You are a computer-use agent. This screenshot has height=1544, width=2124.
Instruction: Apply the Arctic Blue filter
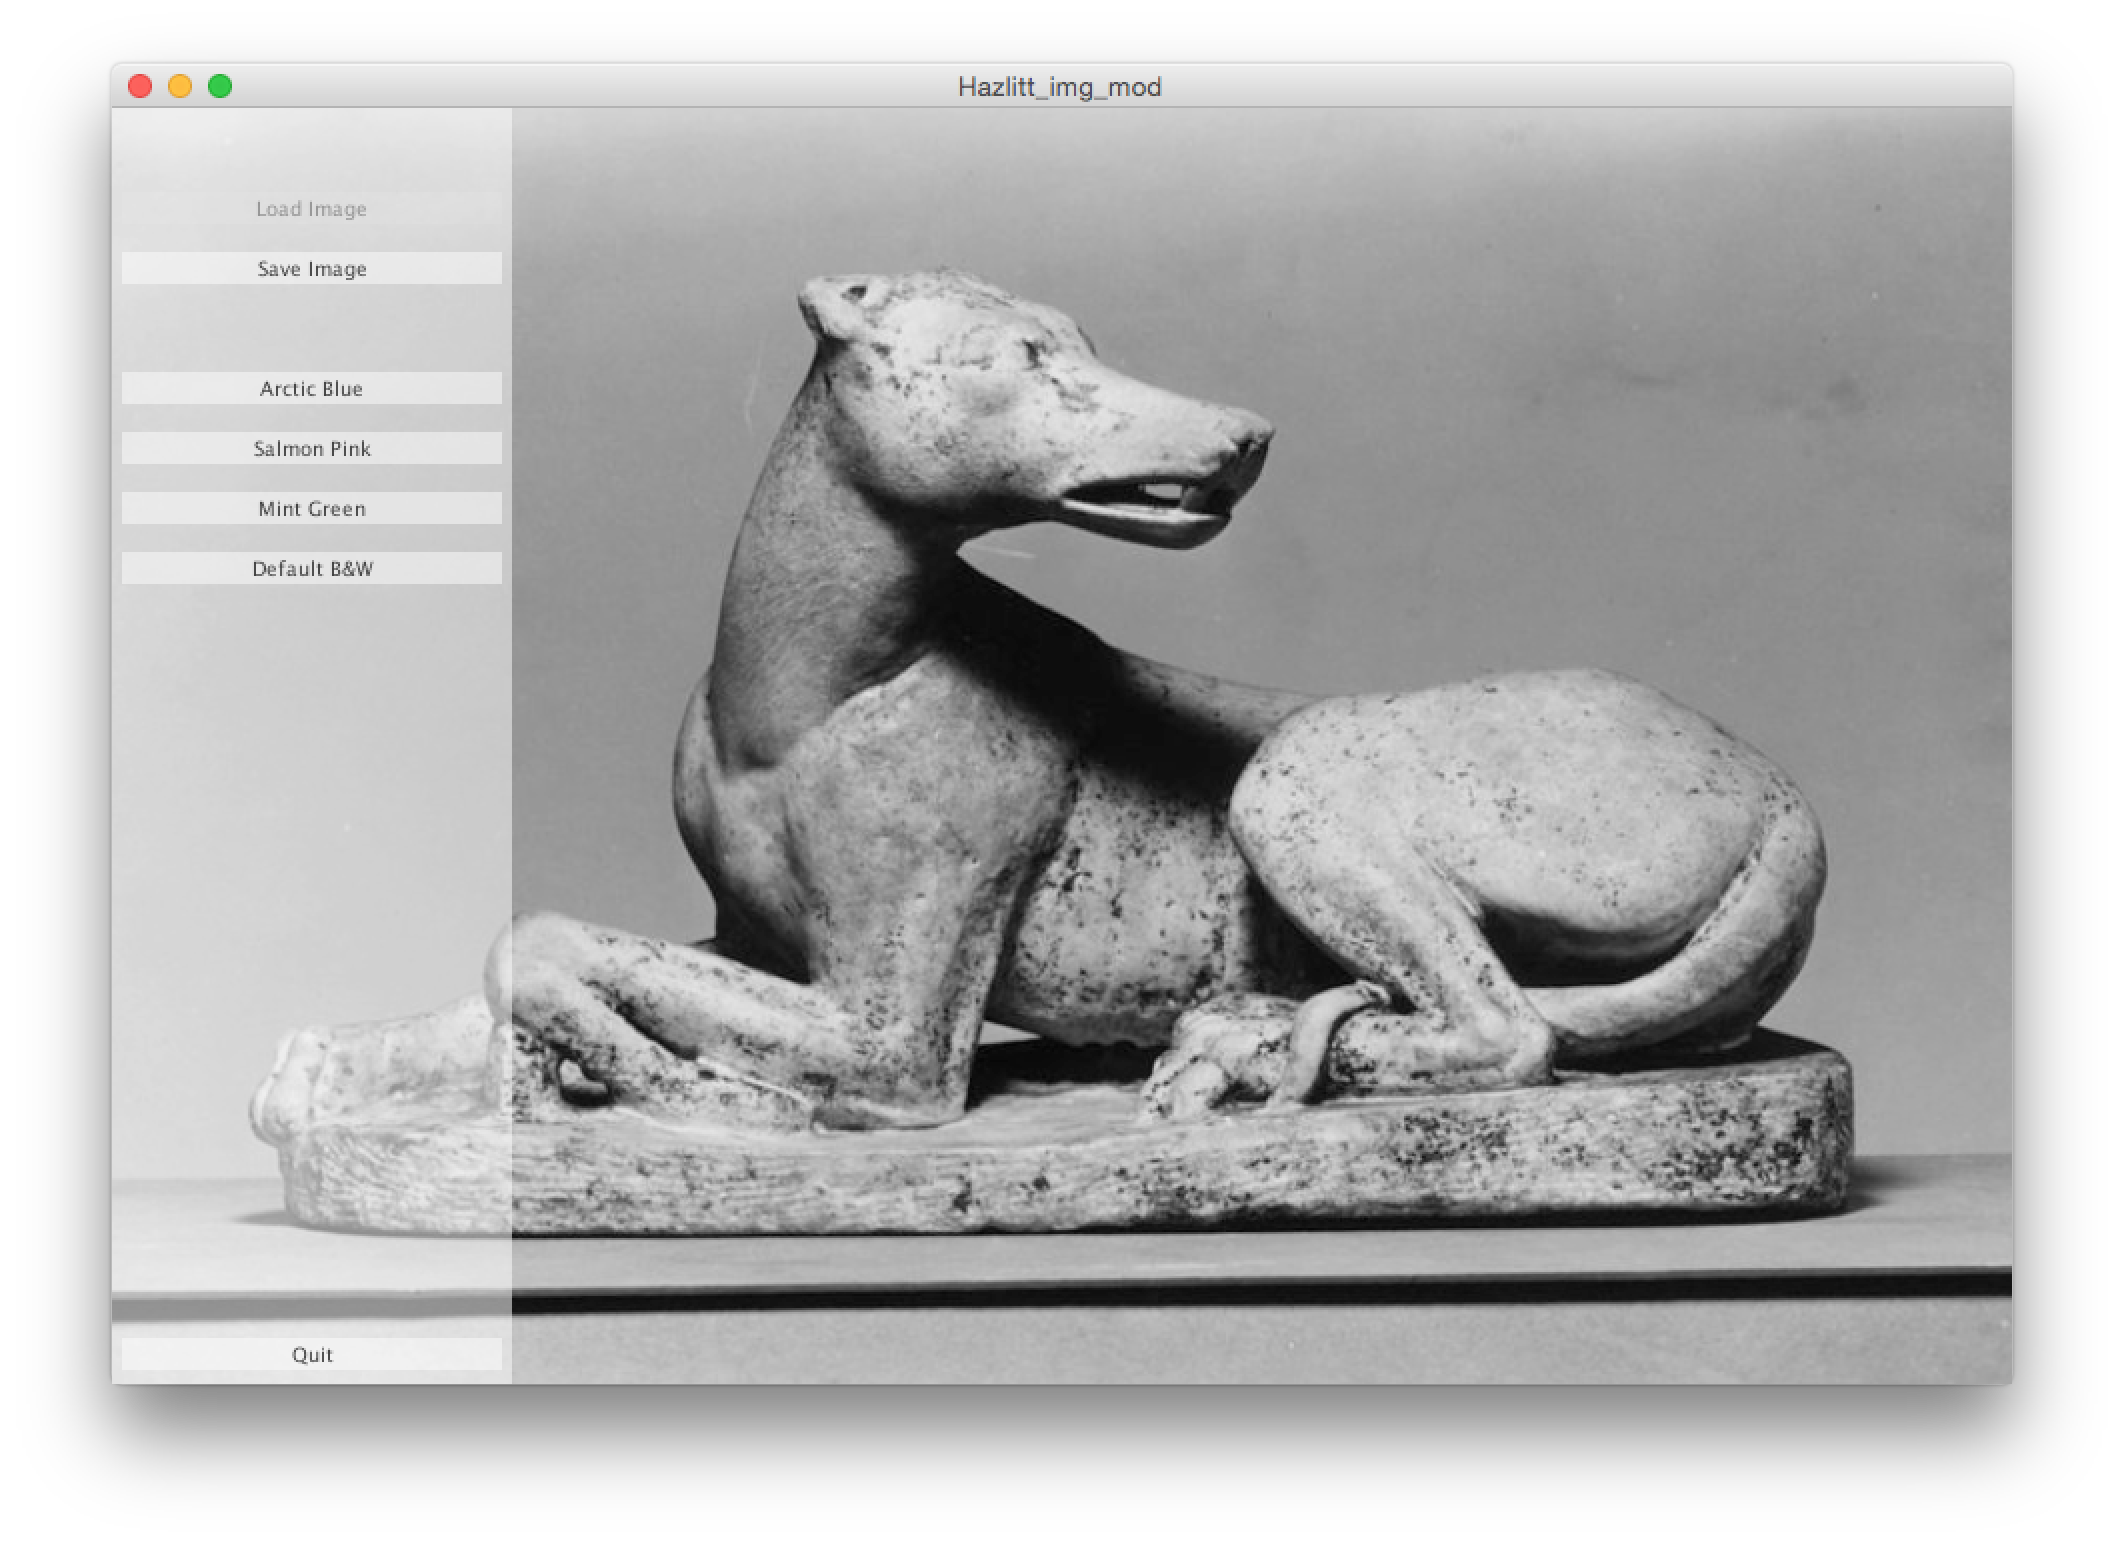tap(311, 389)
